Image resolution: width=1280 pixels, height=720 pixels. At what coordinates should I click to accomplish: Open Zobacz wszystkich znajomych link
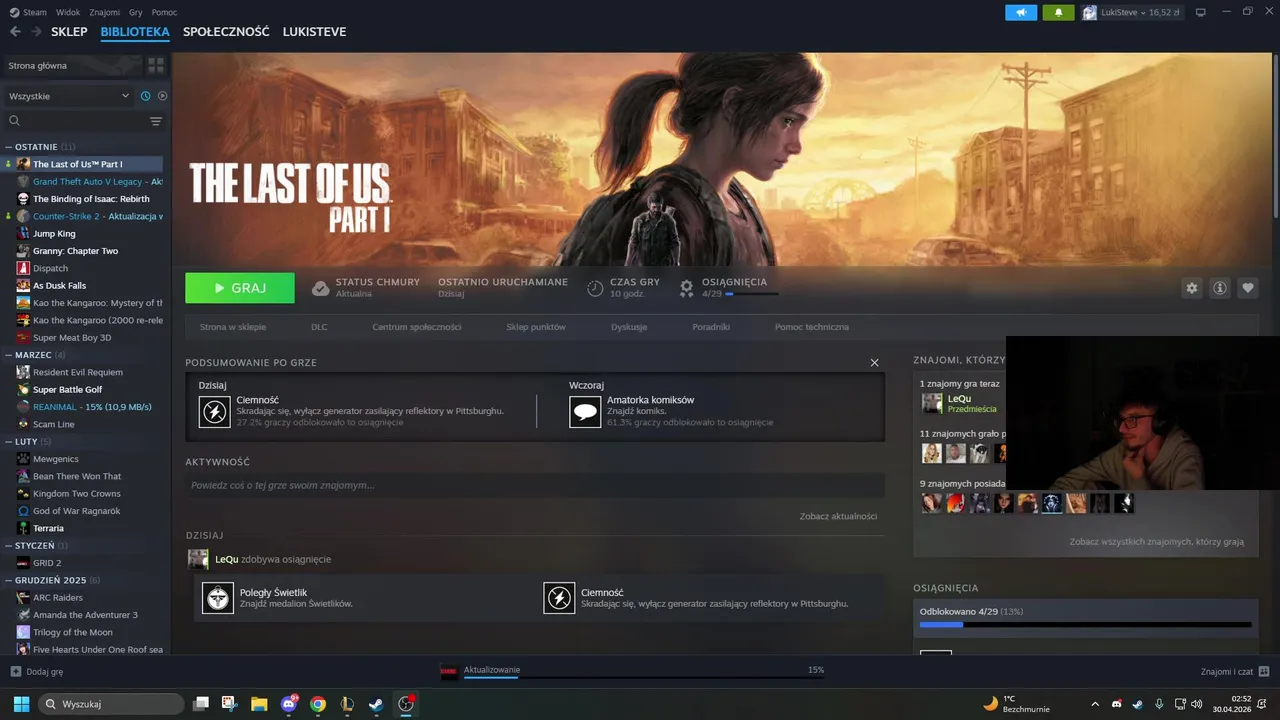(1157, 541)
